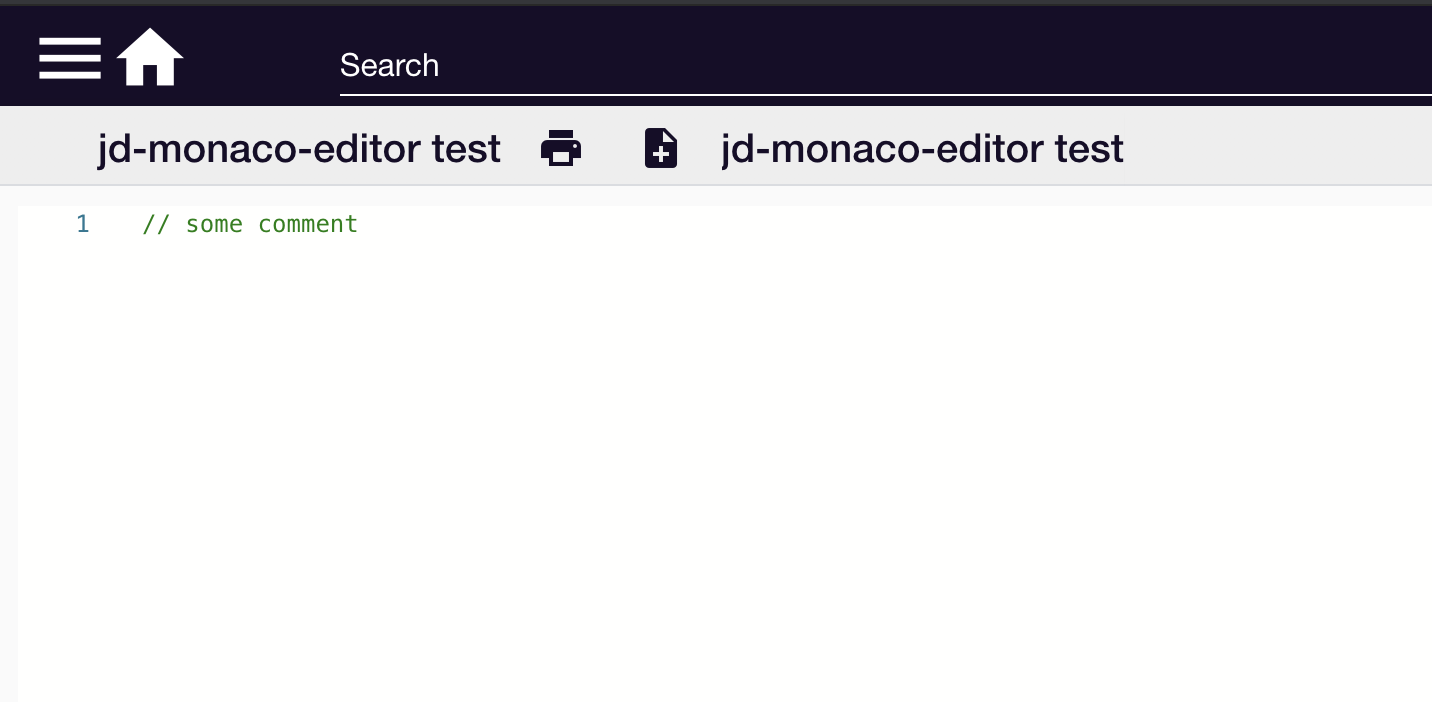Select the print icon next to the title
The image size is (1432, 702).
pyautogui.click(x=561, y=147)
